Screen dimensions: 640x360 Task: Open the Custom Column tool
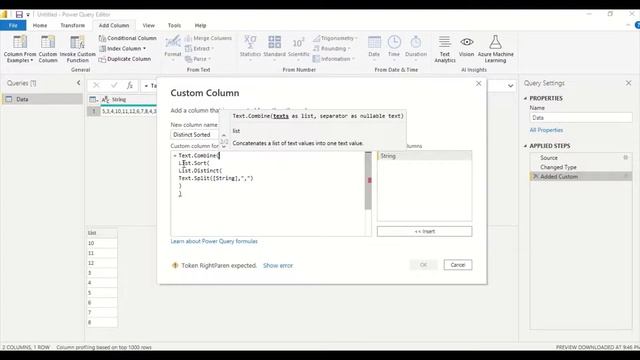pos(48,49)
